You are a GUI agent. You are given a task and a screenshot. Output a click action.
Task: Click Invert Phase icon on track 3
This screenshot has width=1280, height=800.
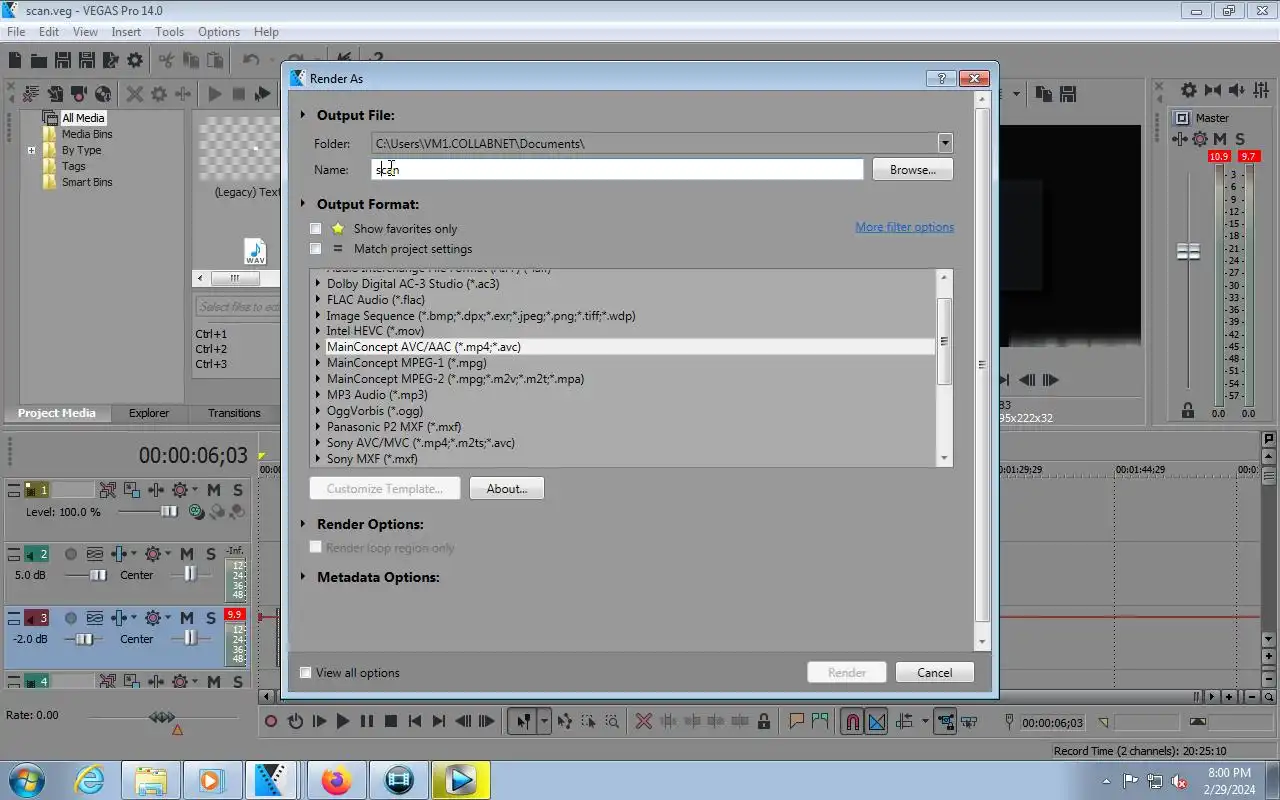tap(95, 618)
